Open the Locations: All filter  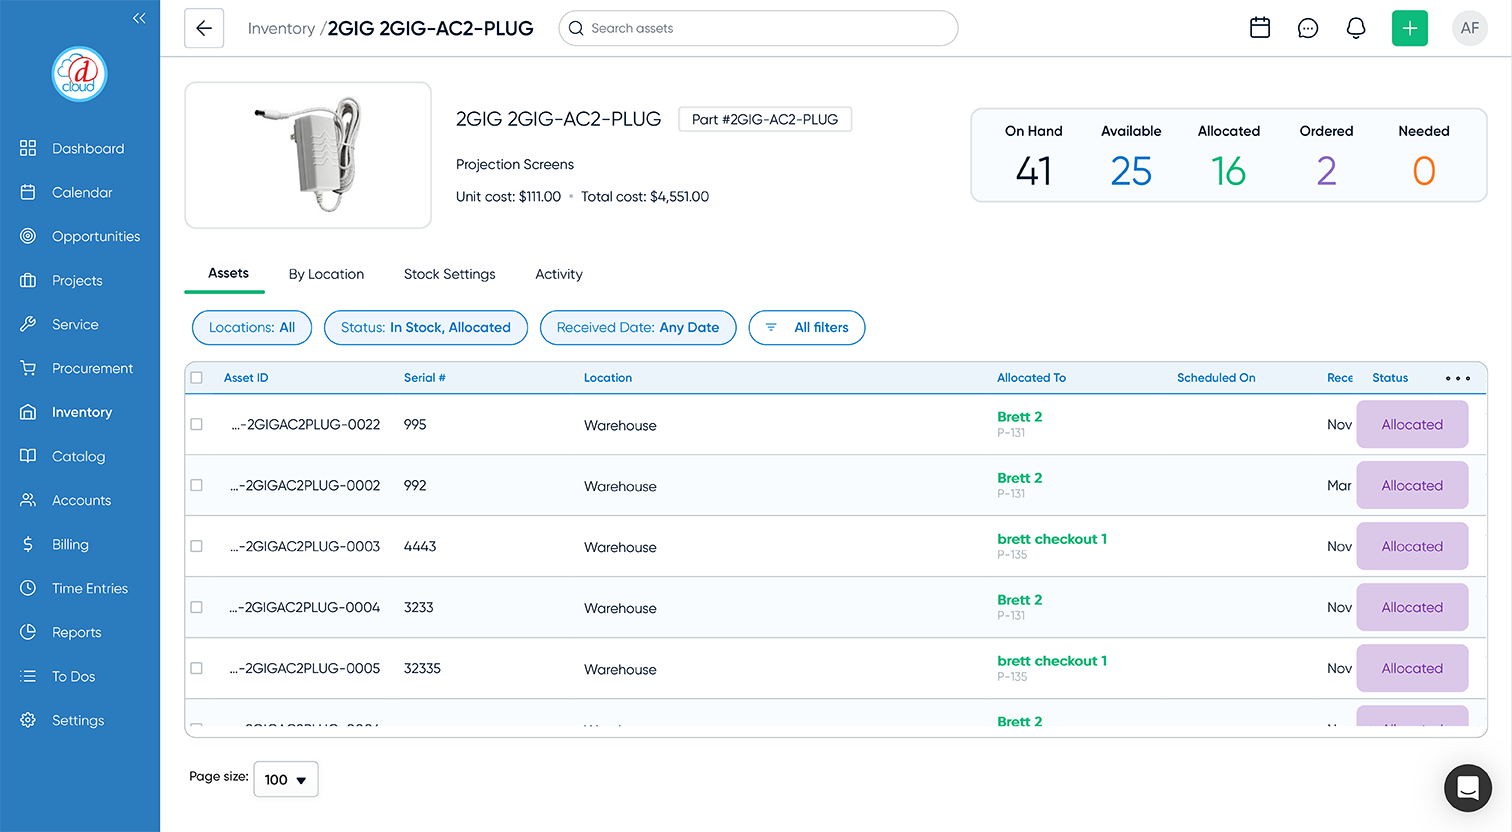[252, 327]
